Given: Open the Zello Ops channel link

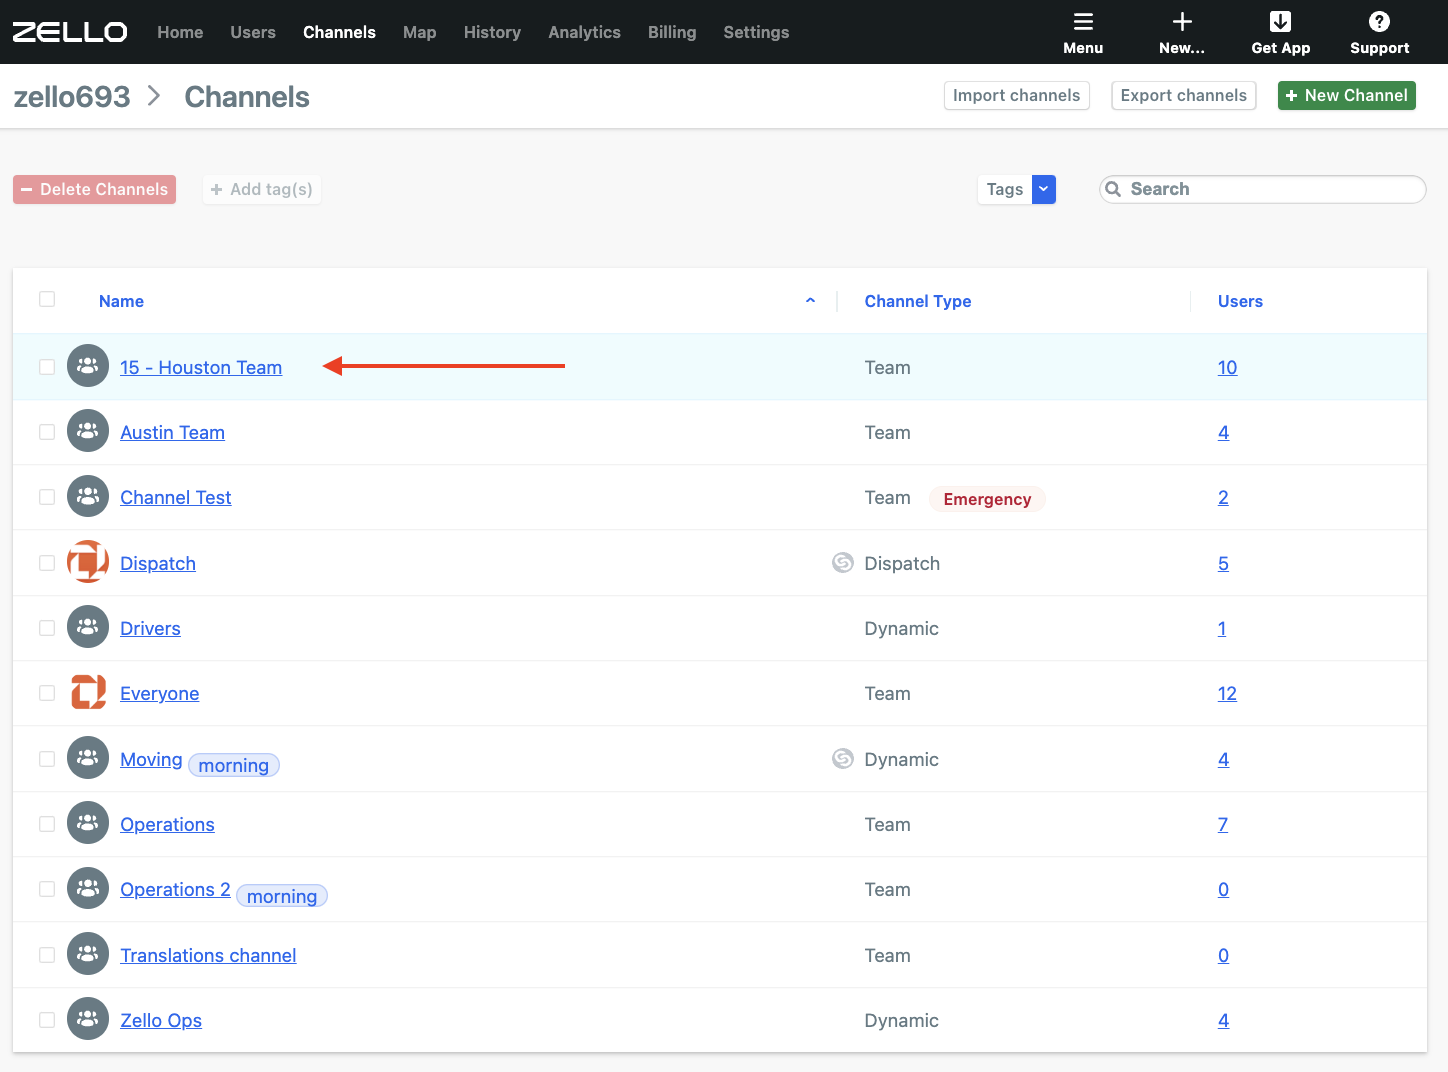Looking at the screenshot, I should (x=161, y=1020).
